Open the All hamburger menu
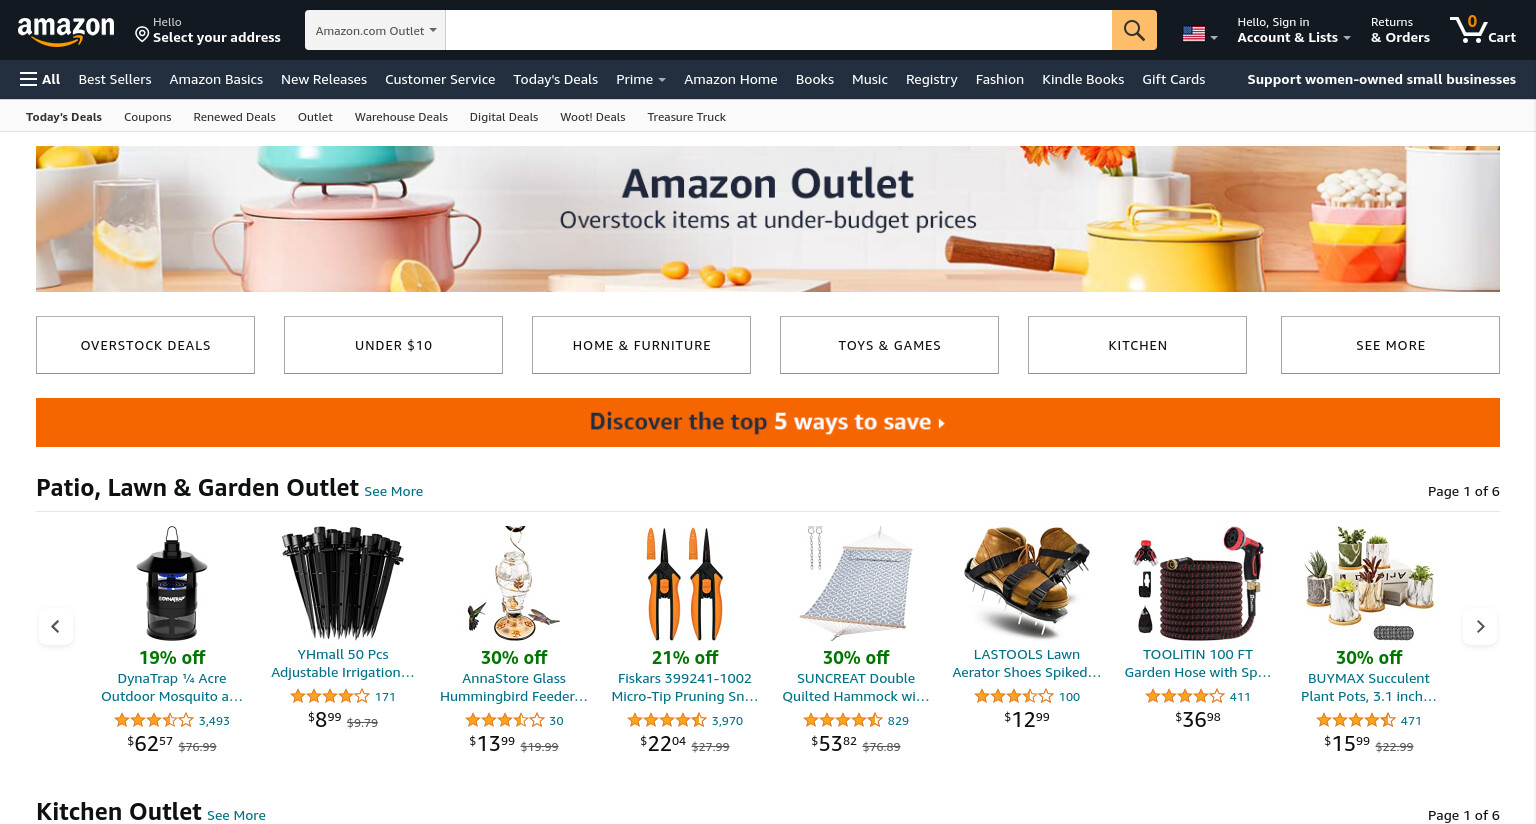This screenshot has height=824, width=1536. click(x=40, y=79)
